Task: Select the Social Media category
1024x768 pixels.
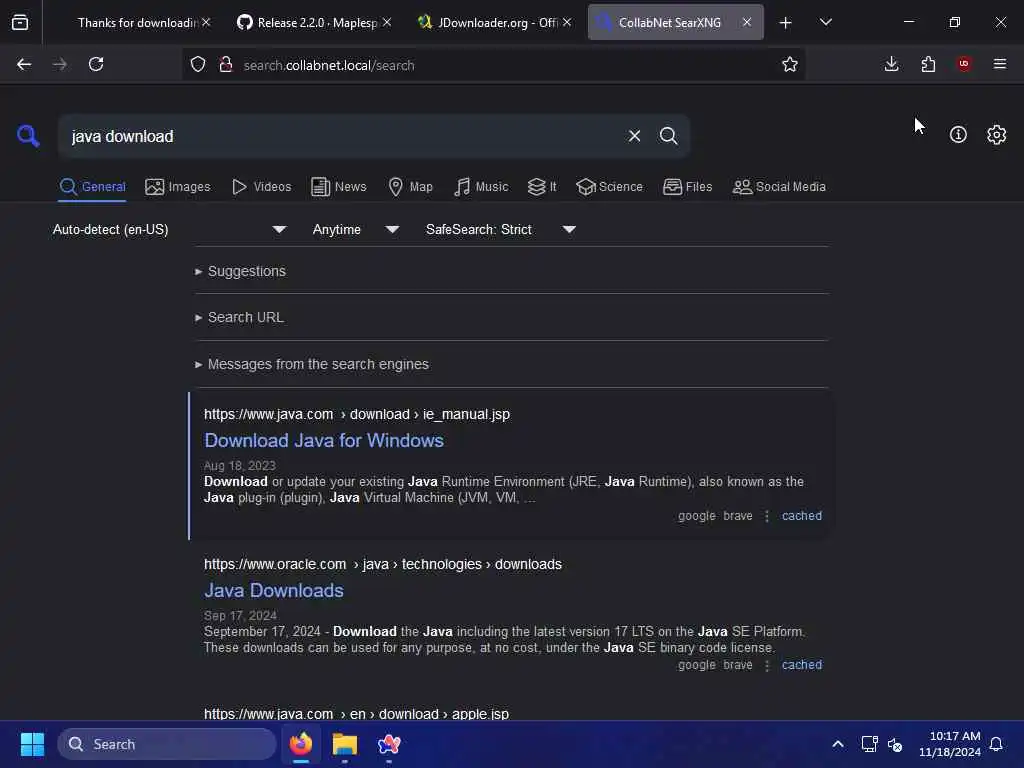Action: [x=779, y=187]
